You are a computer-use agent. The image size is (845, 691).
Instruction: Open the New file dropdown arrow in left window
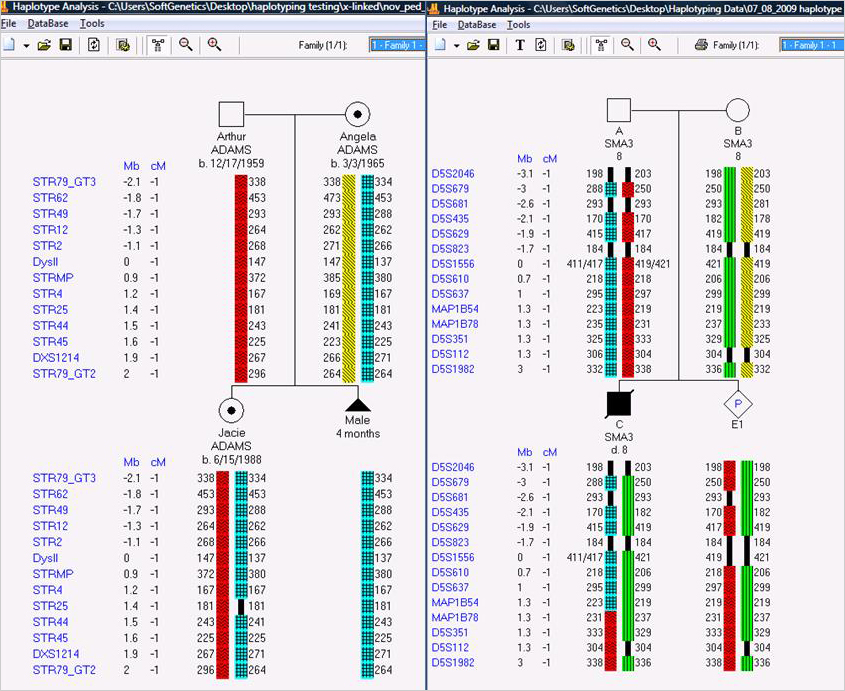(26, 46)
